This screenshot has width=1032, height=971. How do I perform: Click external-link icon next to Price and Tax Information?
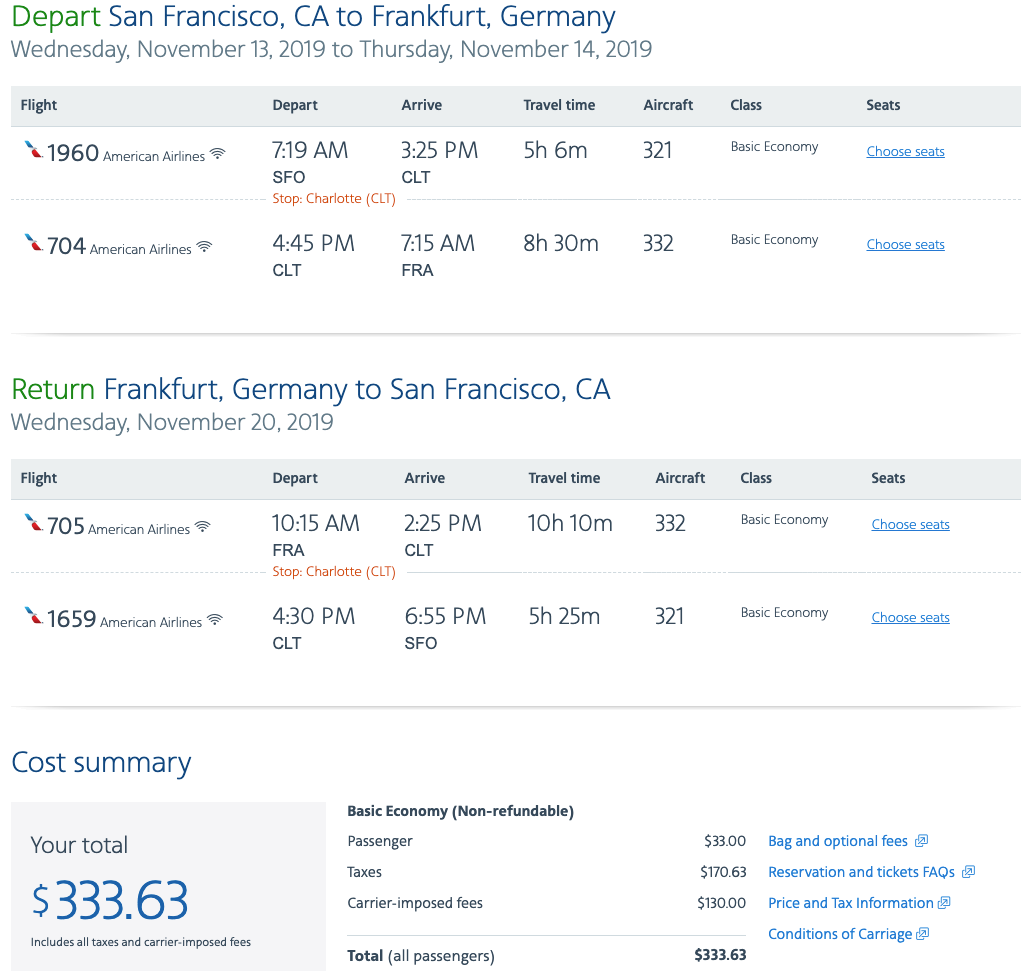(943, 903)
